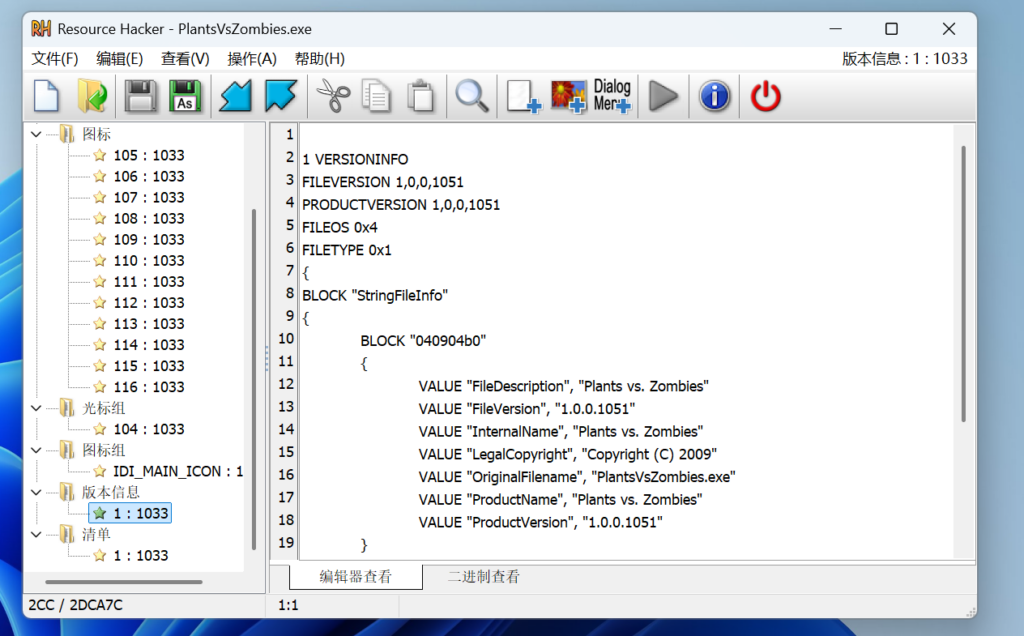Click the blue info About icon
The image size is (1024, 636).
tap(714, 96)
